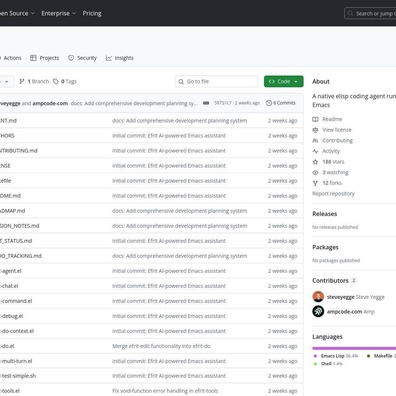
Task: Open the TODO_TRACKING.md file
Action: (x=21, y=256)
